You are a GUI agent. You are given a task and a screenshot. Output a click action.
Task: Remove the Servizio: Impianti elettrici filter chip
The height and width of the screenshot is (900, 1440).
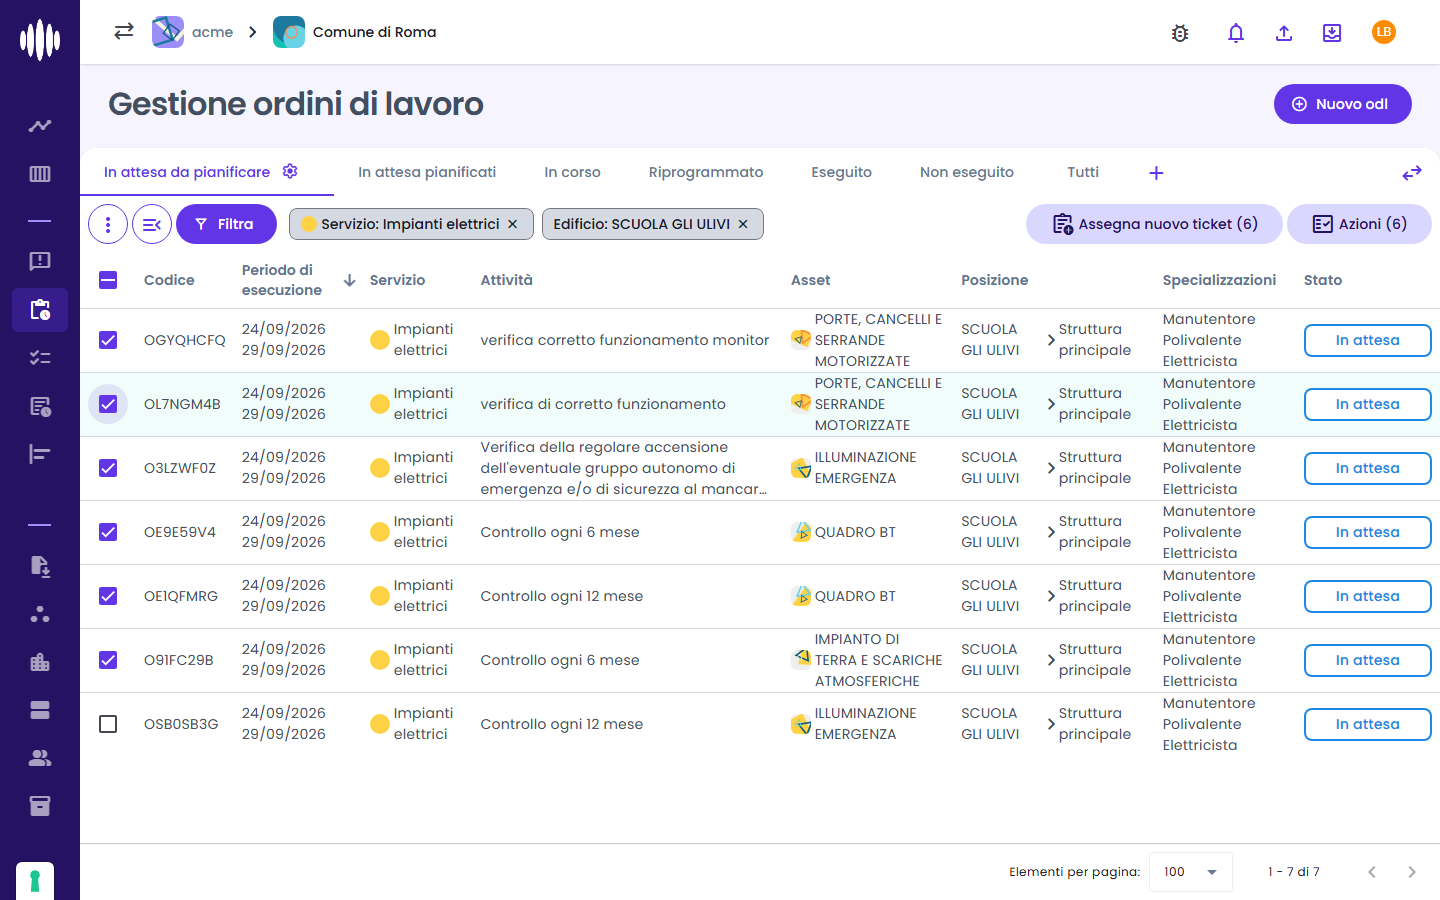pos(513,224)
